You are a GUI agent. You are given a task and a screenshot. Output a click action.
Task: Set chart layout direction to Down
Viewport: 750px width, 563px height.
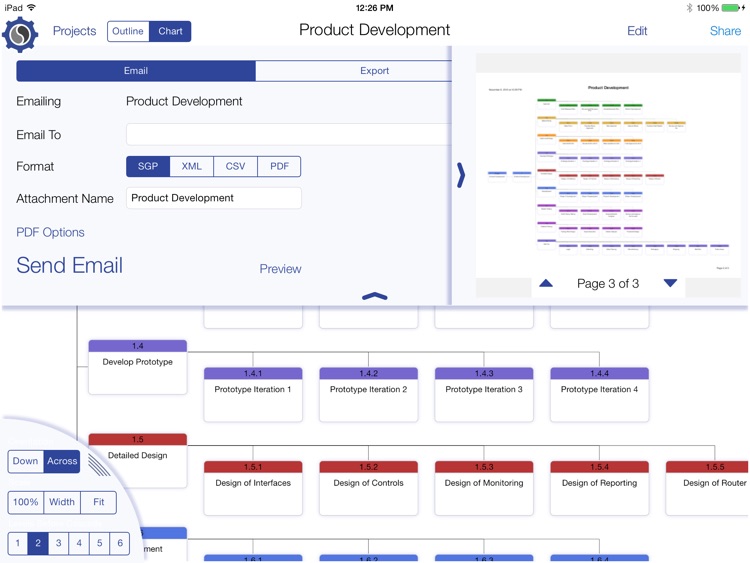[x=25, y=461]
